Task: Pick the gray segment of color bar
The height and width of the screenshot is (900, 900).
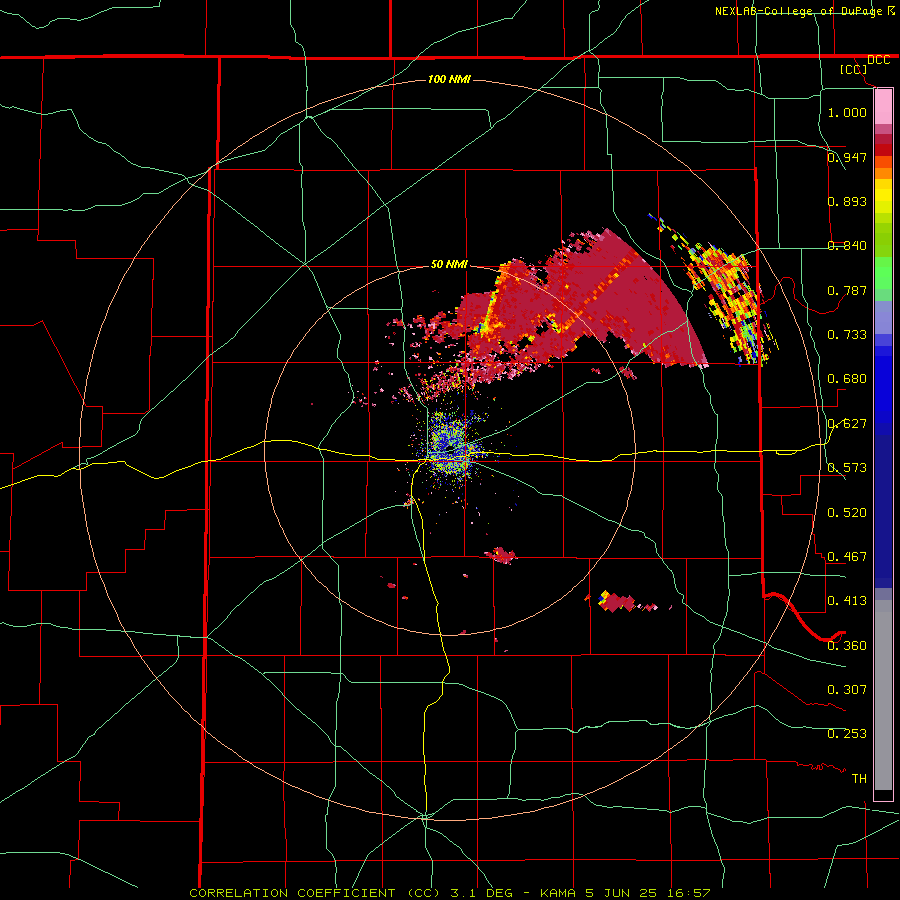Action: [883, 695]
